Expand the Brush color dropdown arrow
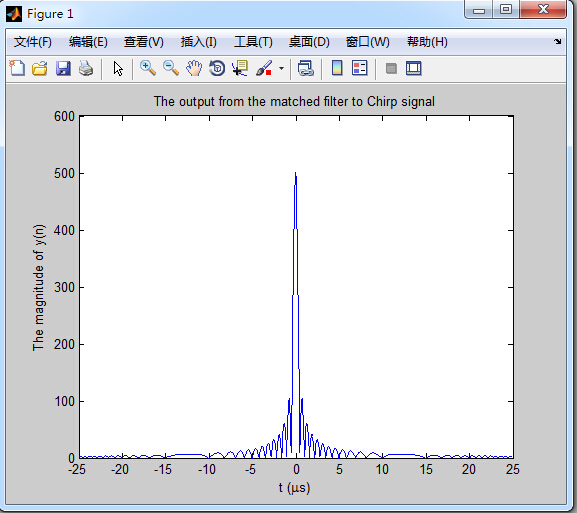Viewport: 577px width, 513px height. click(x=282, y=68)
